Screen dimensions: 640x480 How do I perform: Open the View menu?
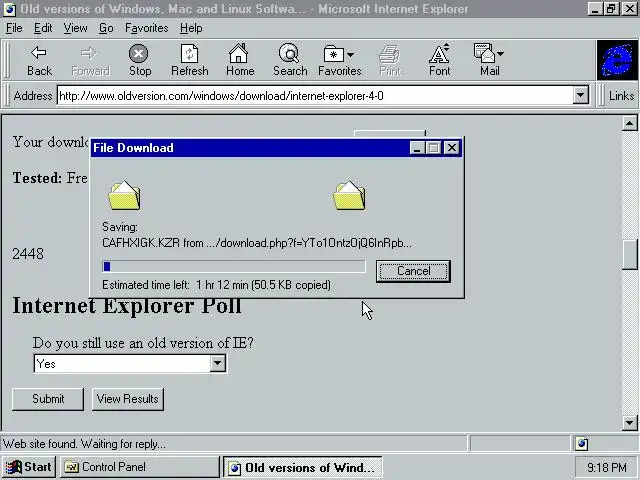[76, 28]
